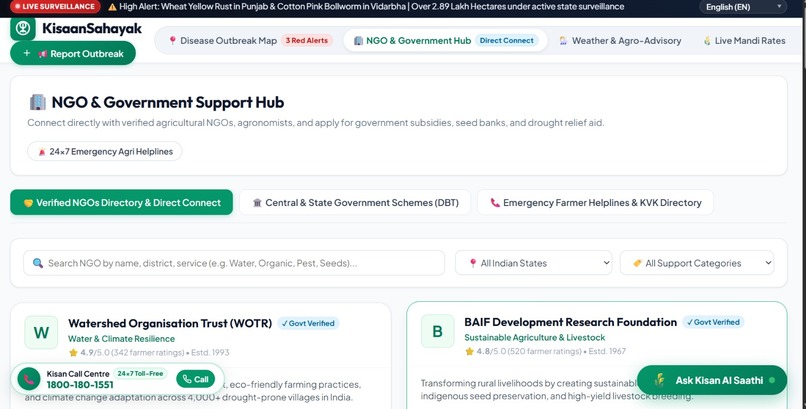806x409 pixels.
Task: Click the pin icon in states dropdown
Action: [473, 263]
